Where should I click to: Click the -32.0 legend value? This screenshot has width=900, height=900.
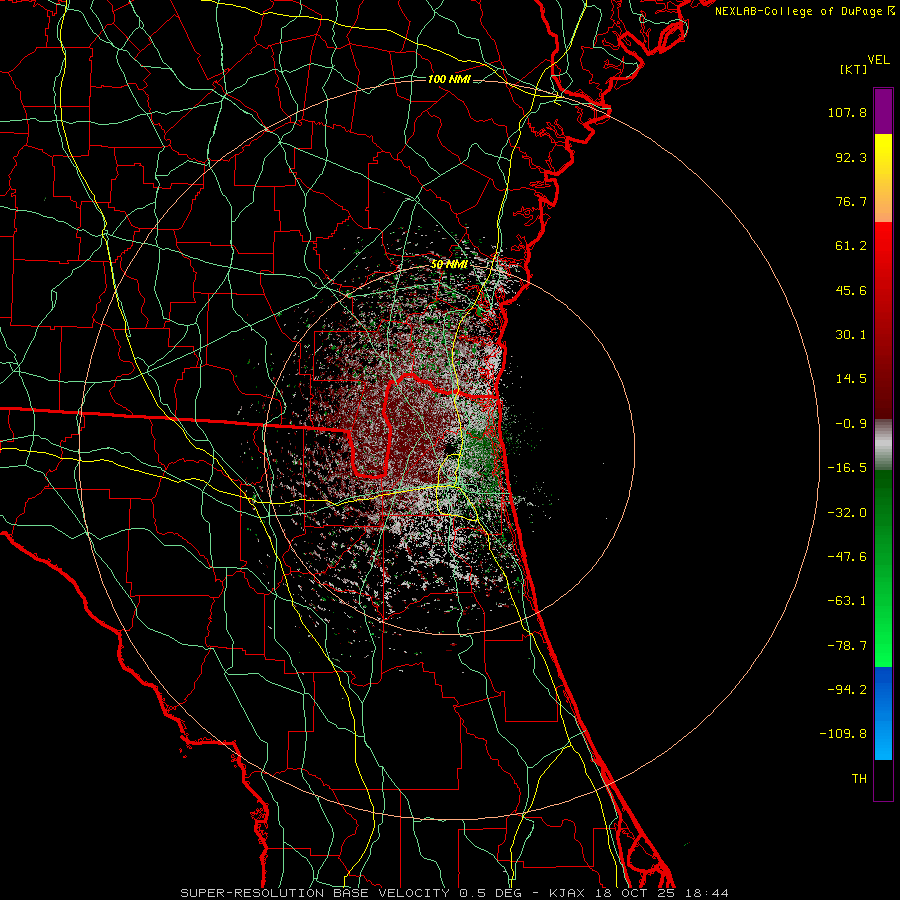847,513
